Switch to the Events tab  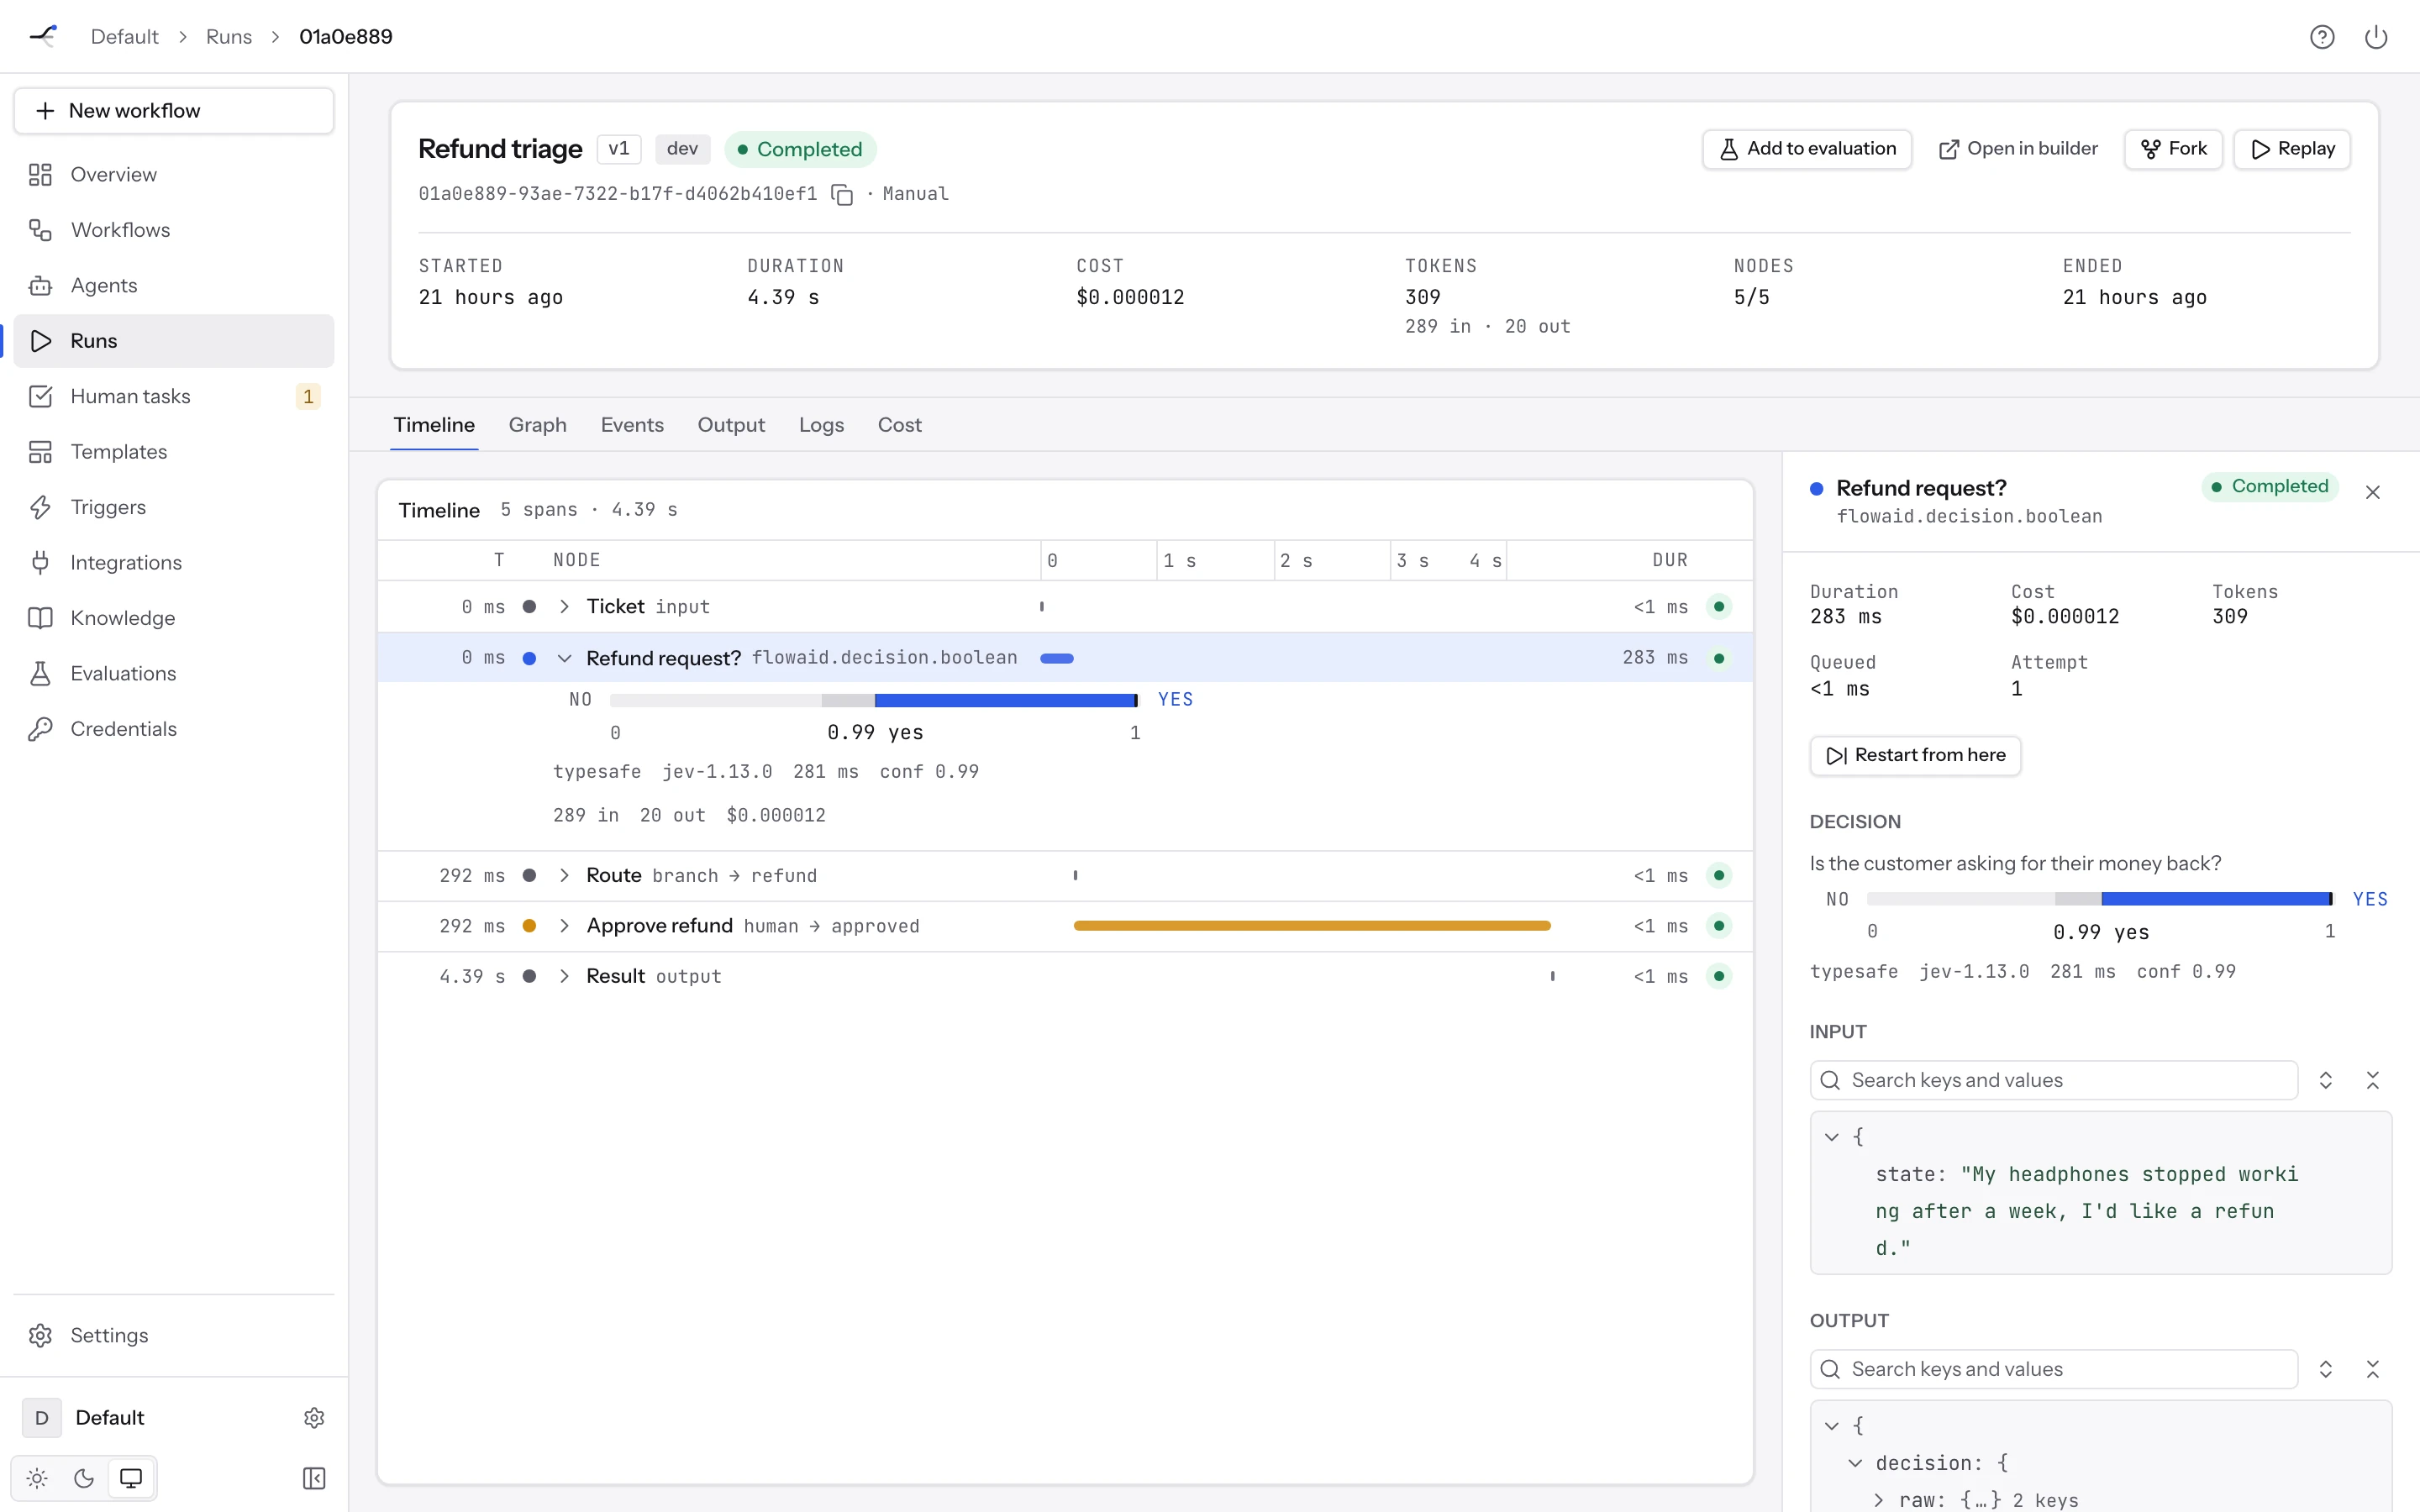(x=632, y=425)
